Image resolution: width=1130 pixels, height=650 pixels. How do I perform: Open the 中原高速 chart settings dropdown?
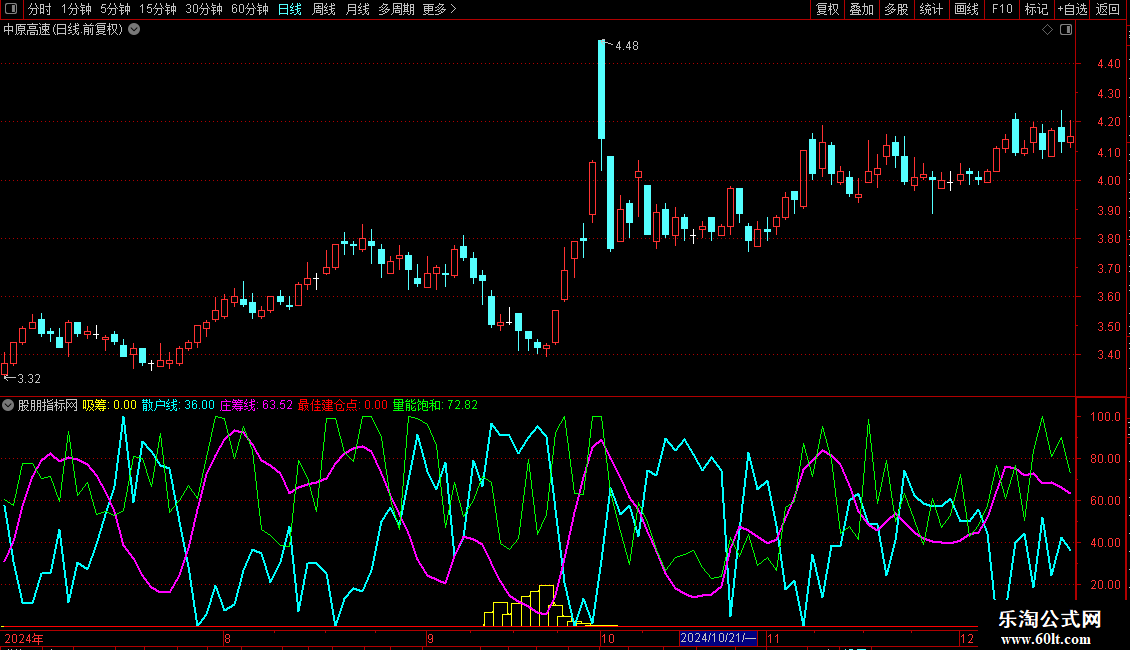[x=134, y=30]
